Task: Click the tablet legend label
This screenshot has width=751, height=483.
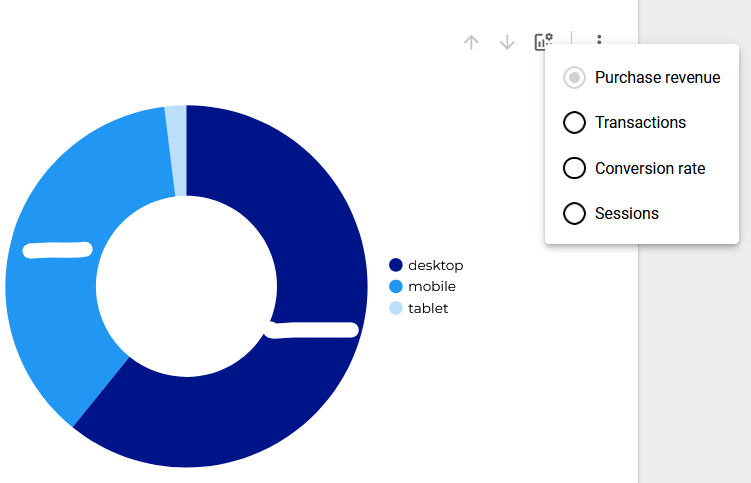Action: point(428,308)
